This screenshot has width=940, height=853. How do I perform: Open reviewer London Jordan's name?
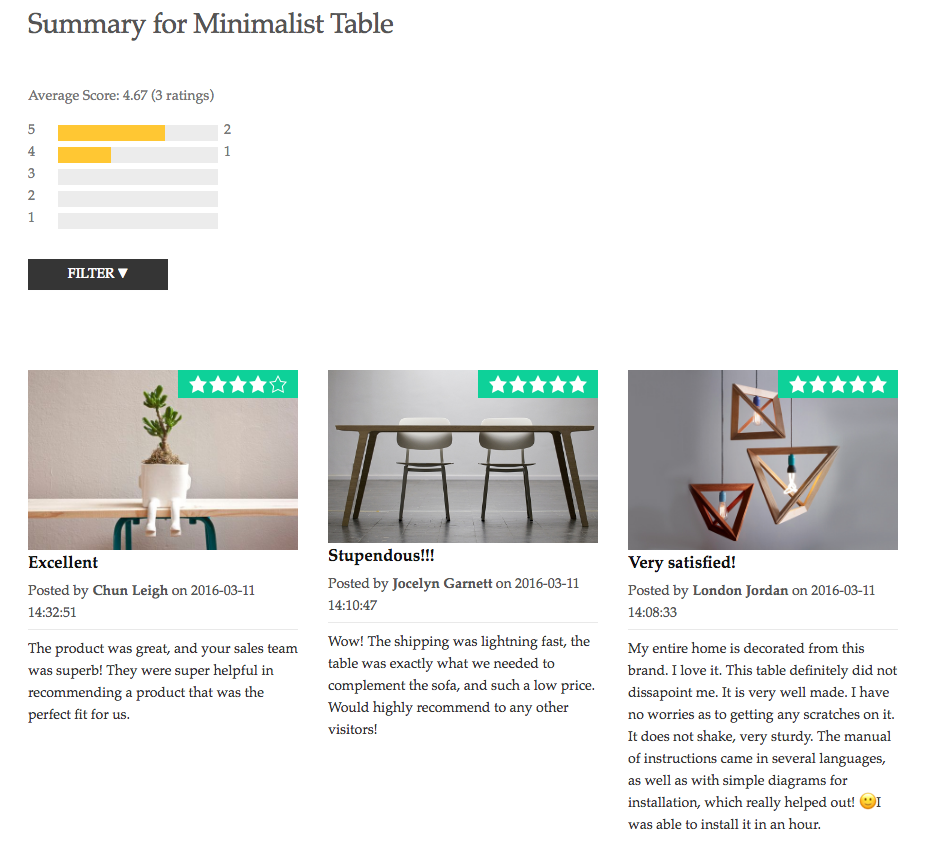[x=740, y=590]
